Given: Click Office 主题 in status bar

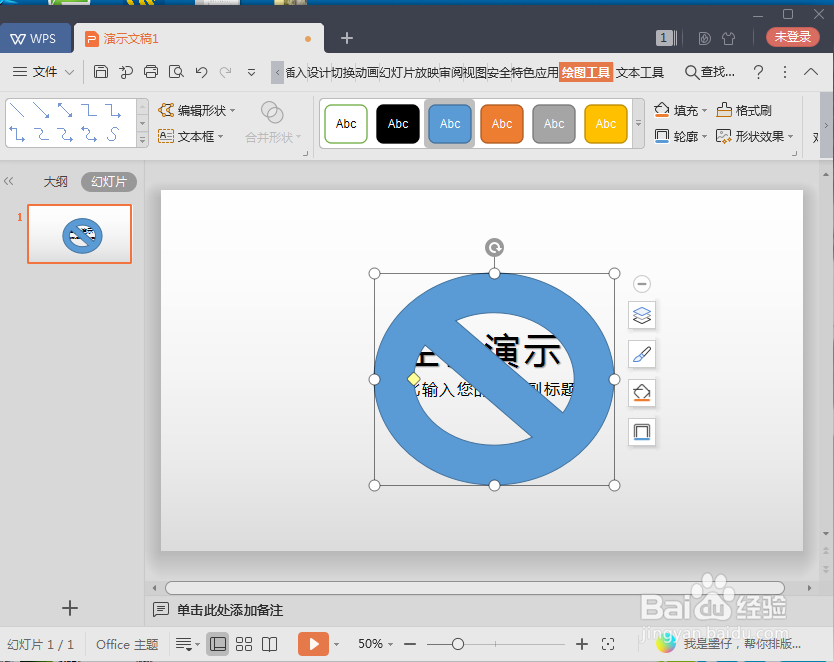Looking at the screenshot, I should coord(127,644).
